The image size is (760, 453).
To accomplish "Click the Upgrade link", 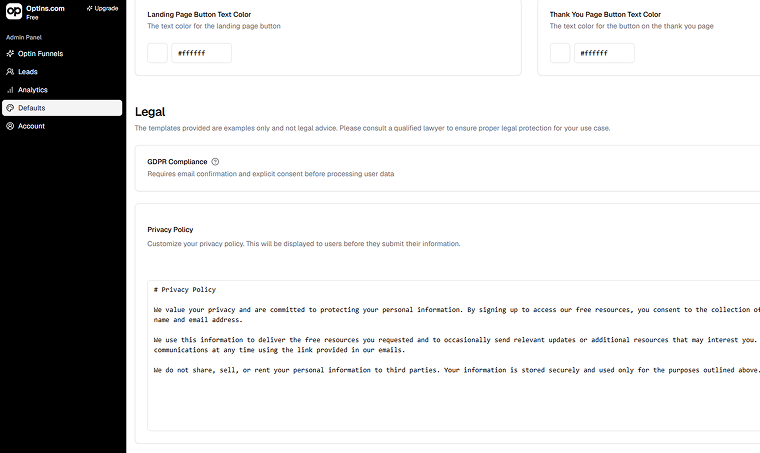I will [106, 8].
